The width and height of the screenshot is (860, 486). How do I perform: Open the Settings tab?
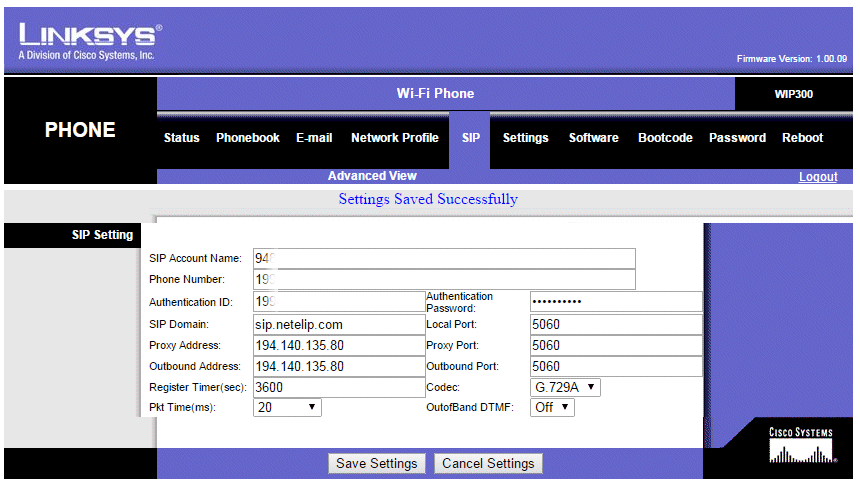click(x=525, y=138)
